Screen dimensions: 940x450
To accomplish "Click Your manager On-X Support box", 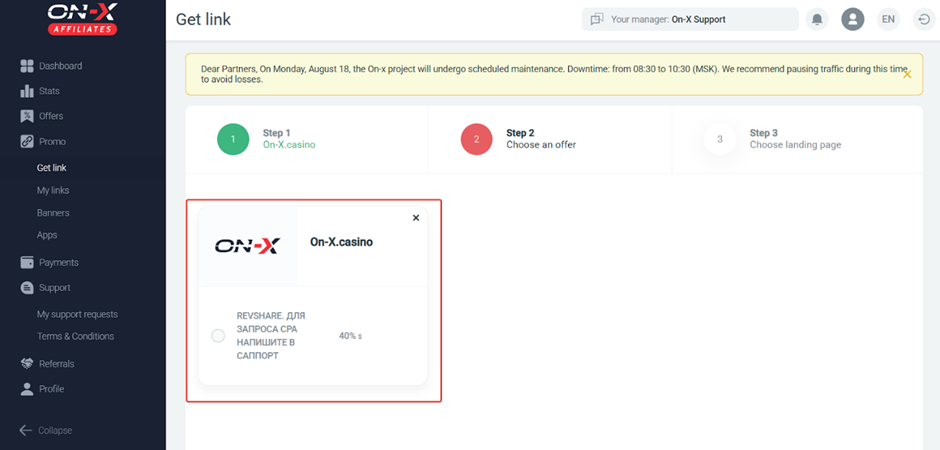I will pos(690,19).
